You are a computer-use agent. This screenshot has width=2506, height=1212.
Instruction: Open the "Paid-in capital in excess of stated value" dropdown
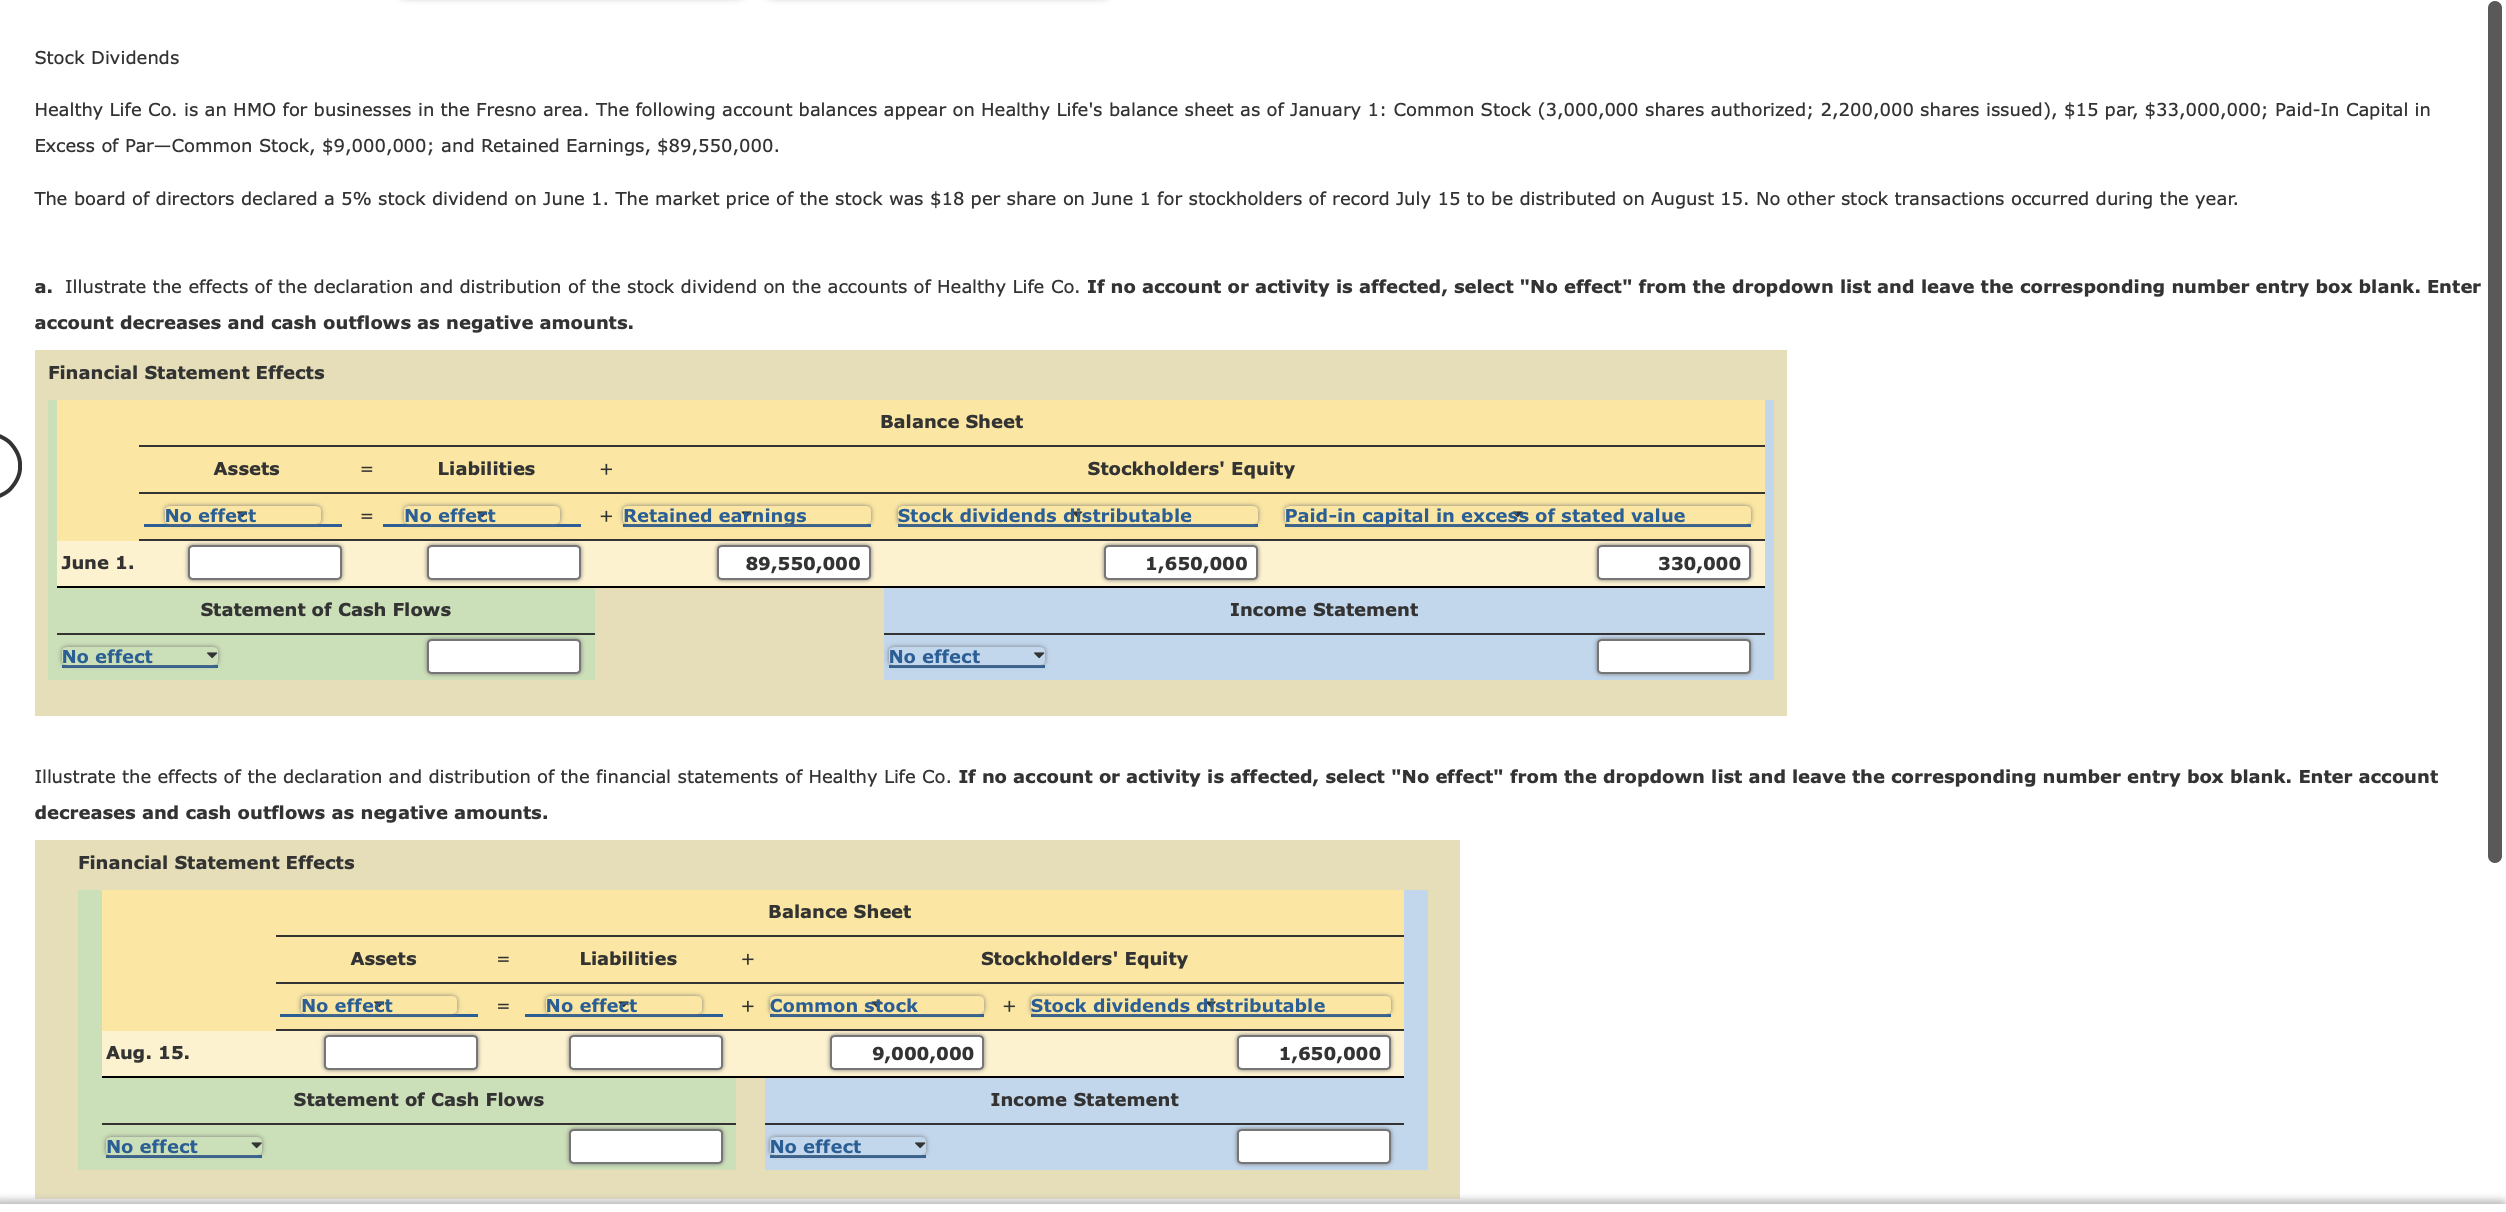point(1513,515)
